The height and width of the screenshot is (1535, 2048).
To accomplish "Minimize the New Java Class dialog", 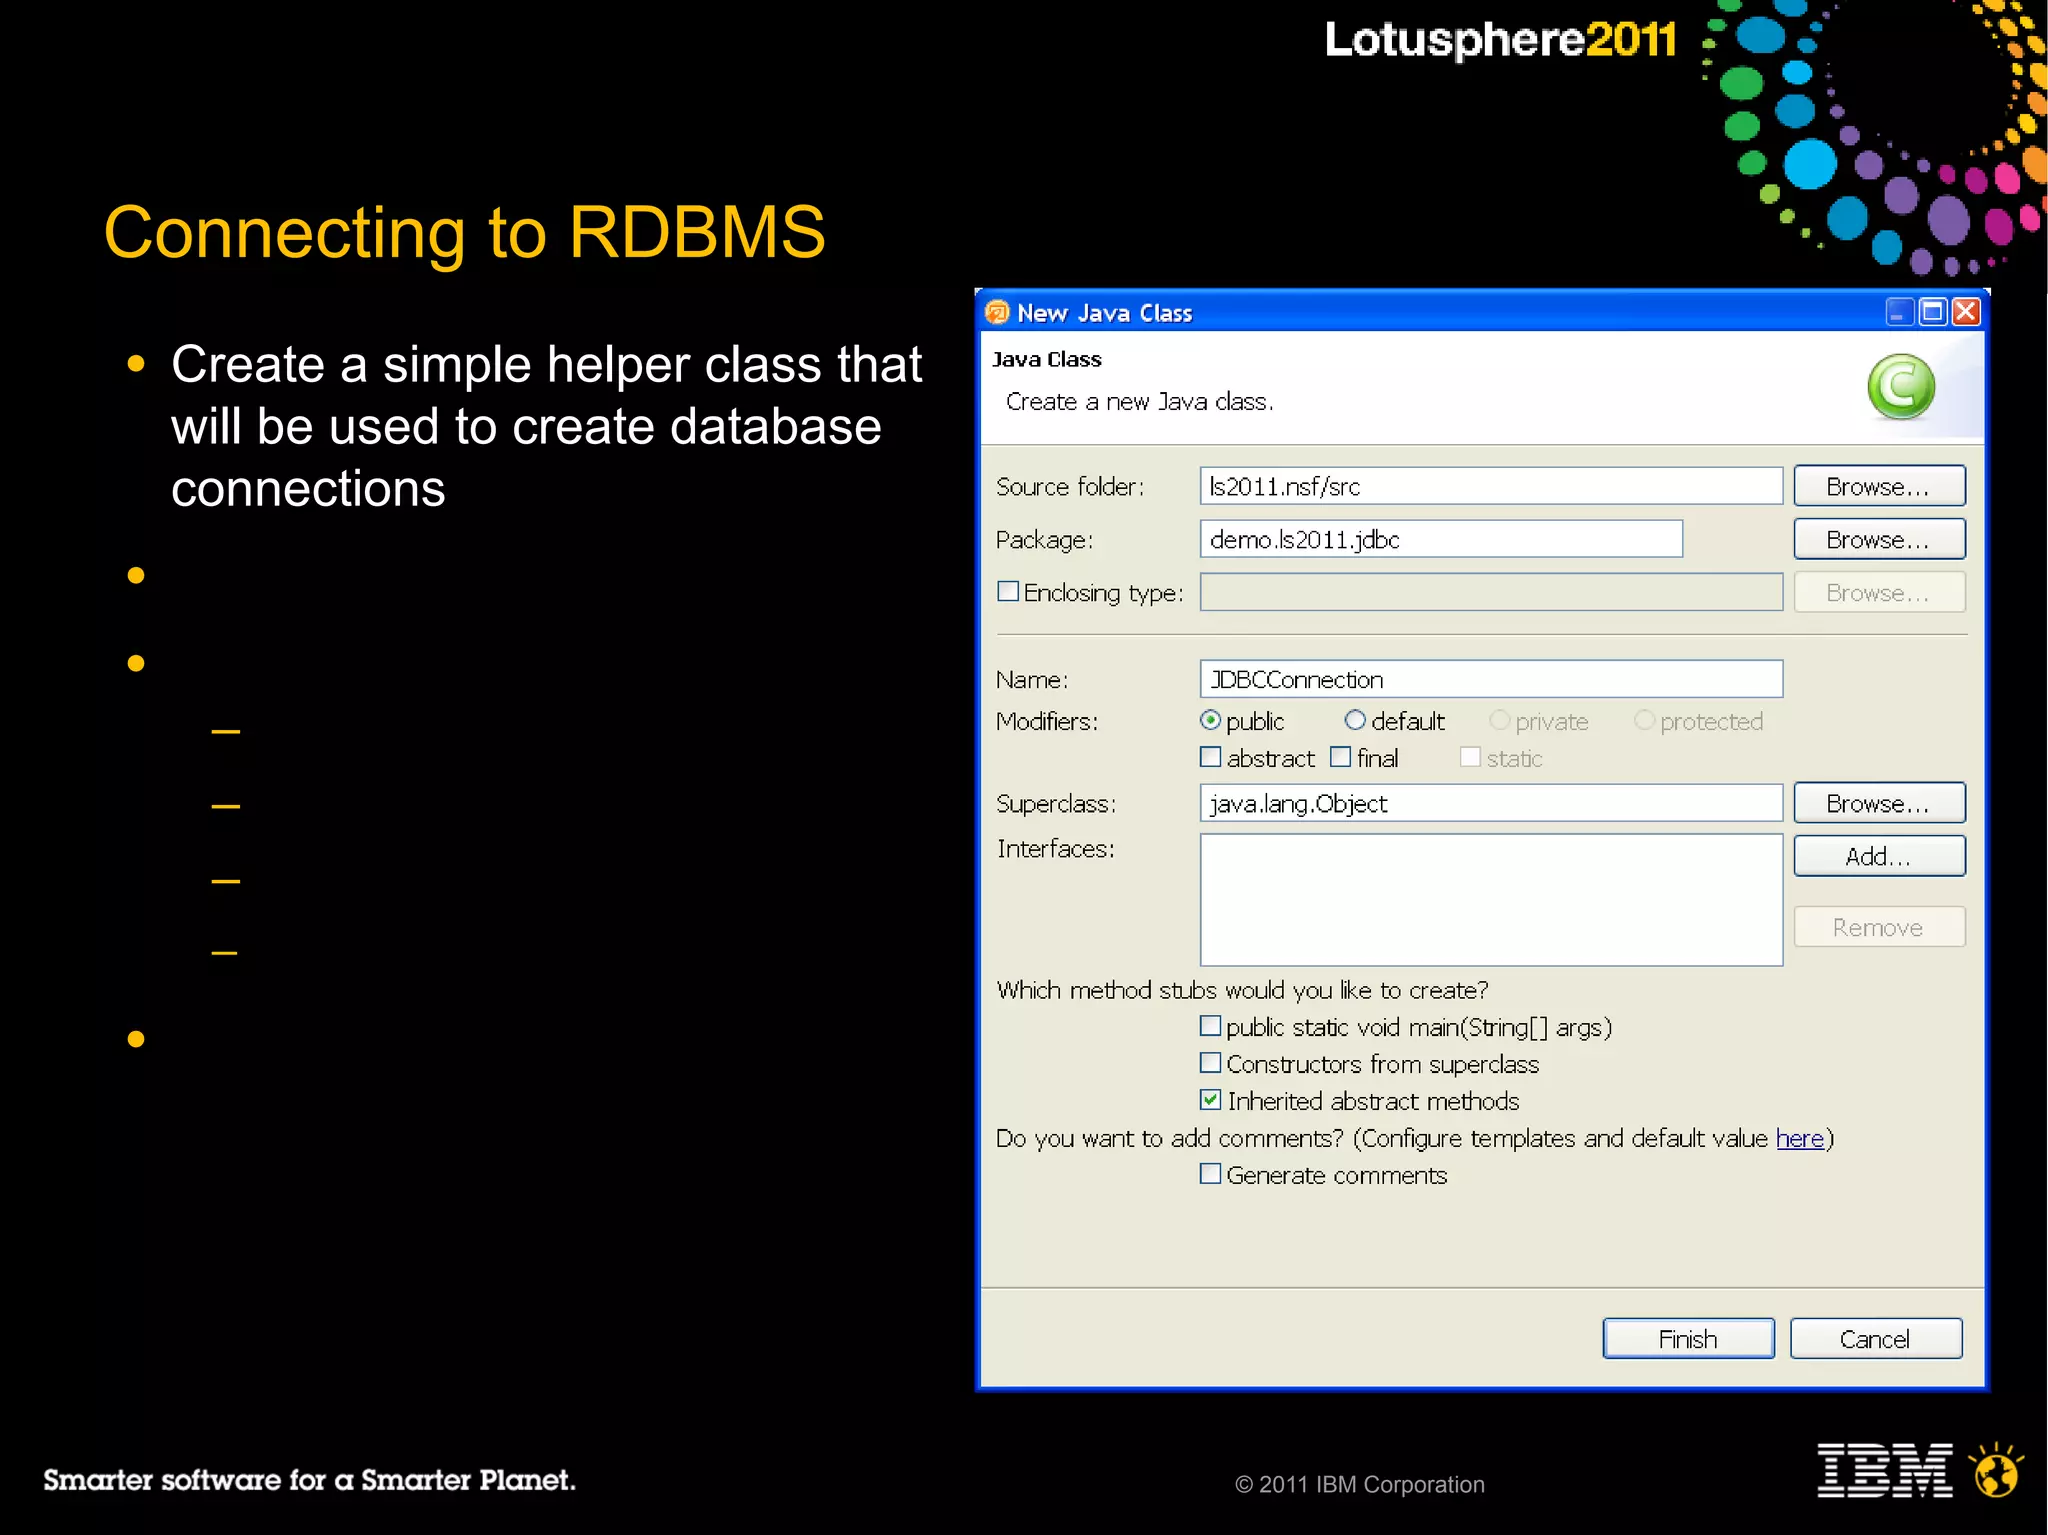I will (1899, 312).
